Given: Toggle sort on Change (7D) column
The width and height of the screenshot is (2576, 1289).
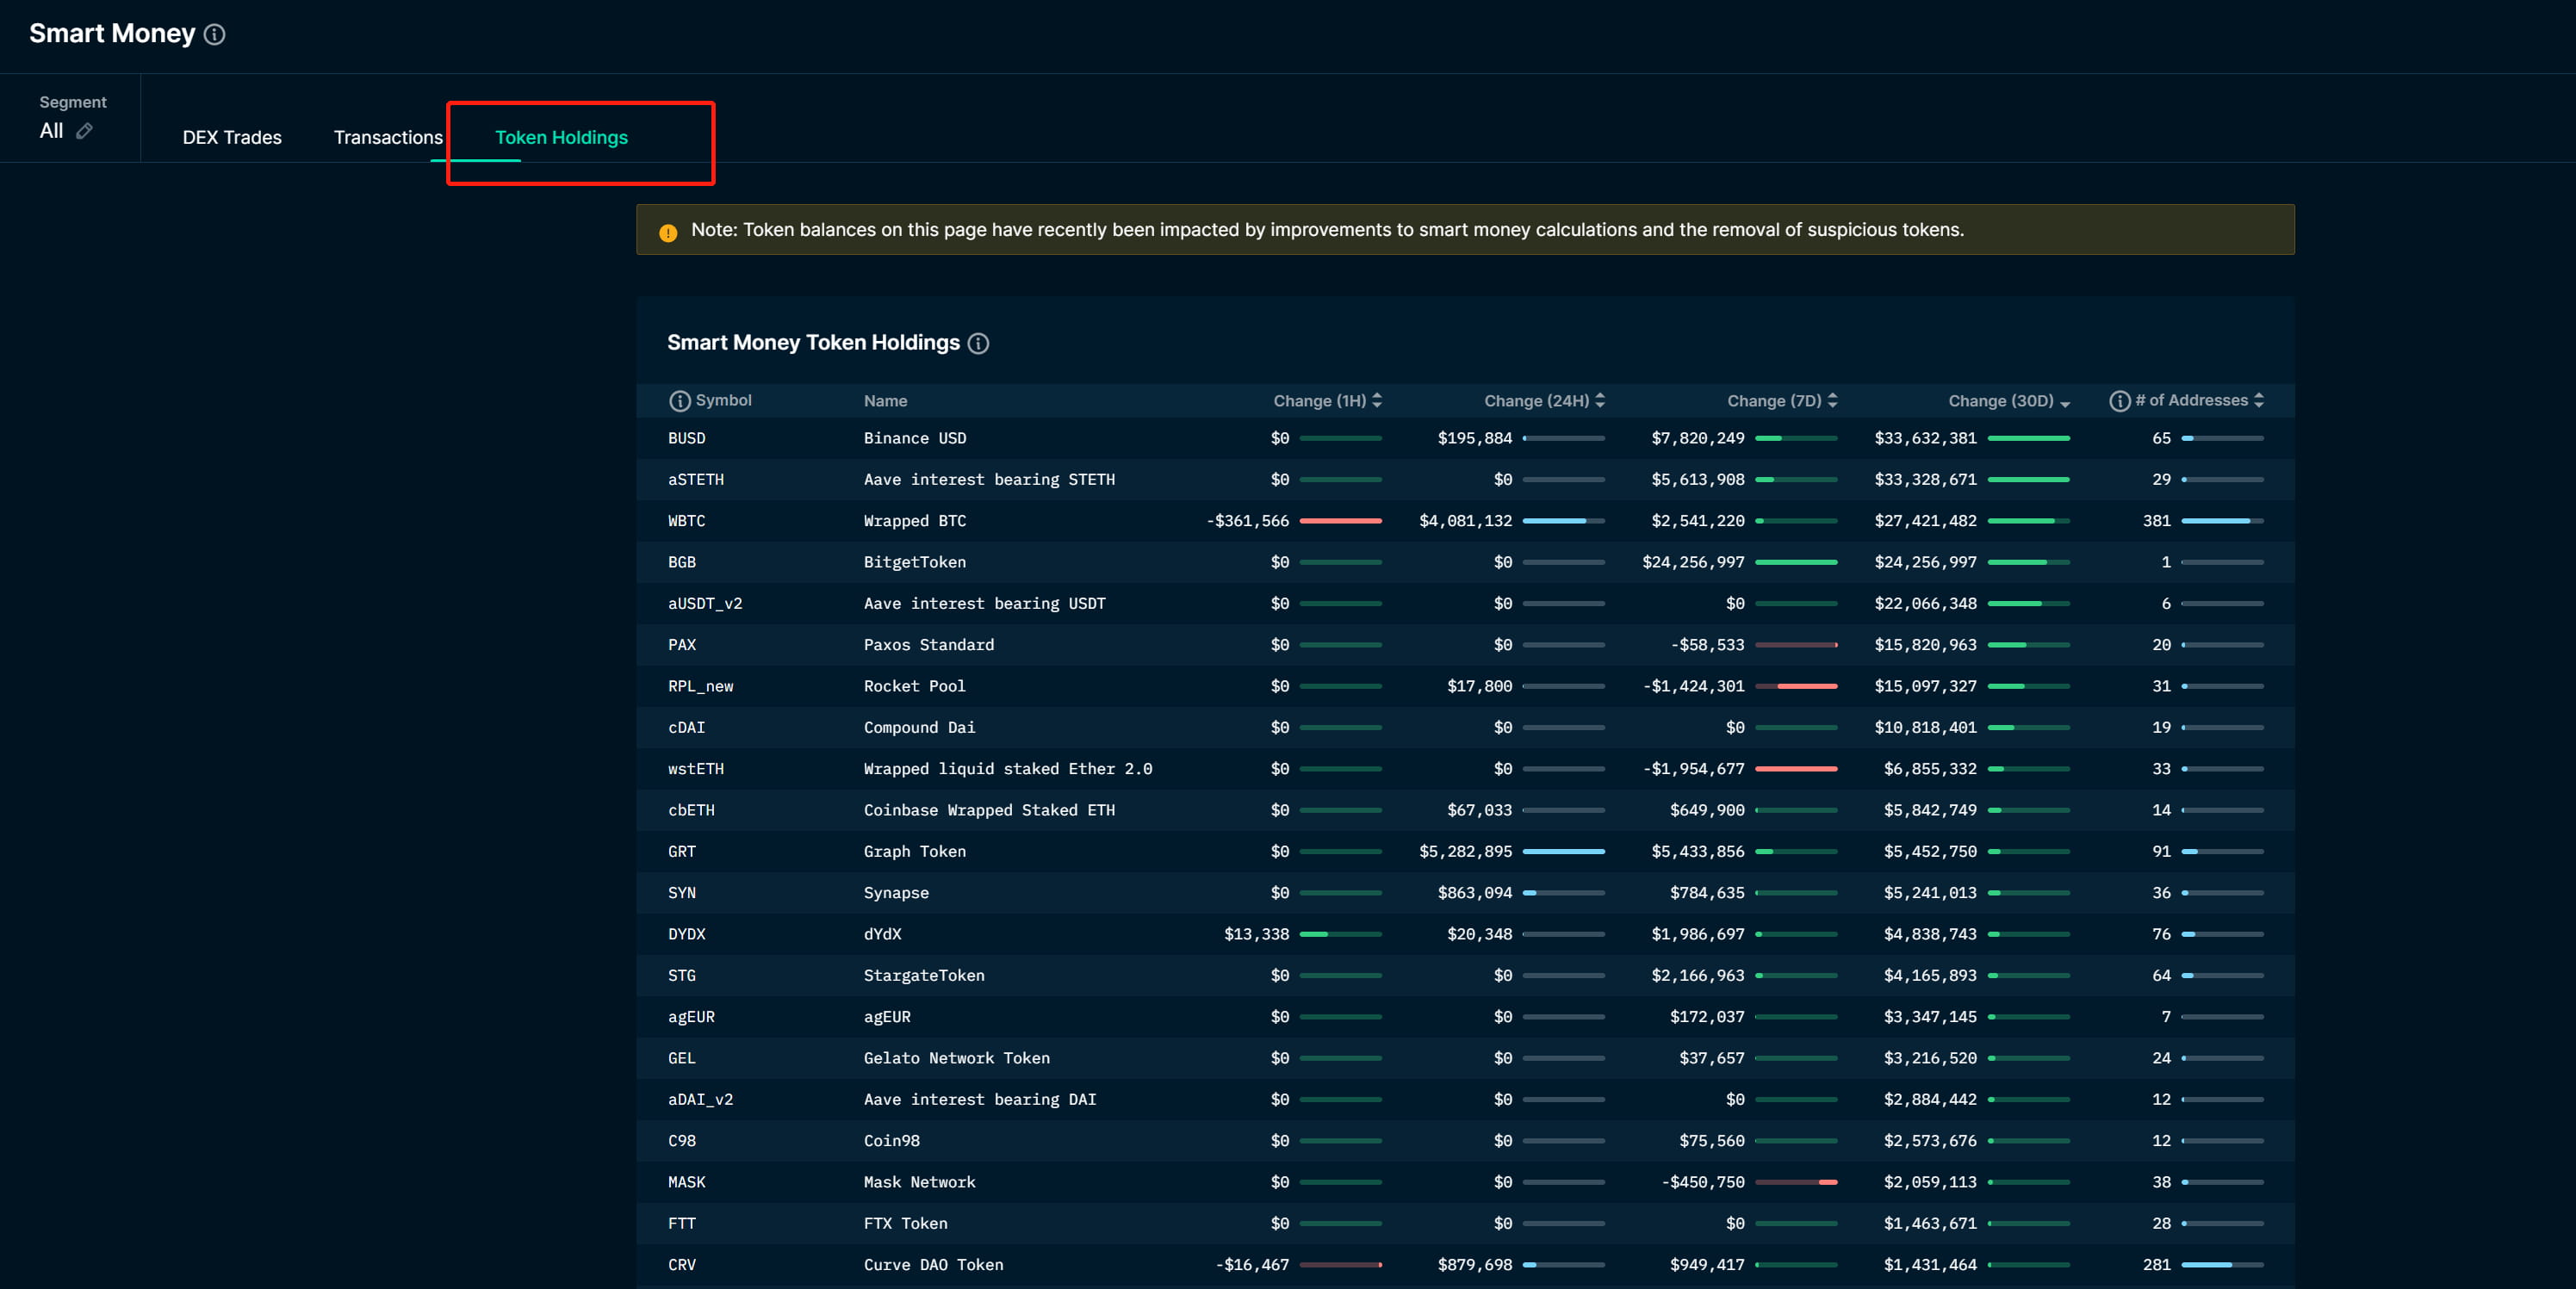Looking at the screenshot, I should 1832,400.
